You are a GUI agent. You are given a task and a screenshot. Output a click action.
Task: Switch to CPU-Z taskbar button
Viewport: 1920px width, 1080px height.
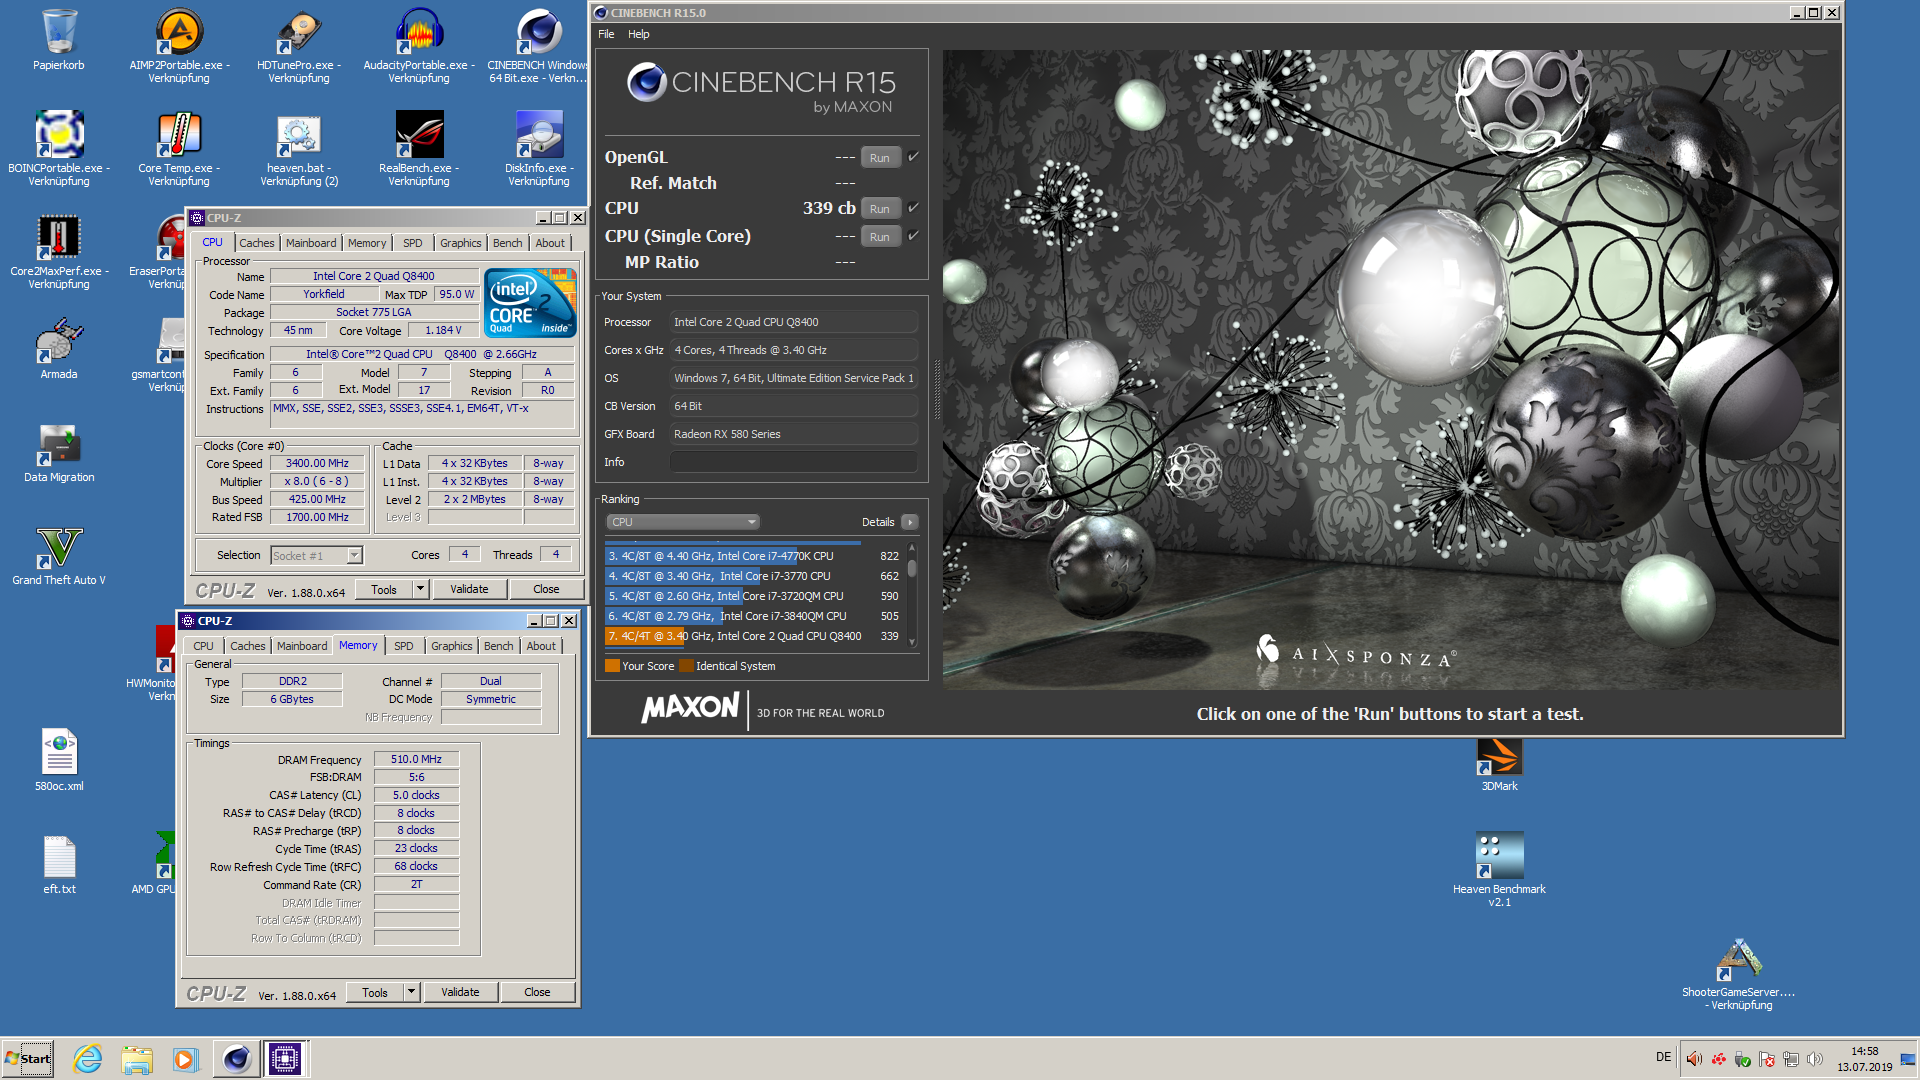(285, 1058)
